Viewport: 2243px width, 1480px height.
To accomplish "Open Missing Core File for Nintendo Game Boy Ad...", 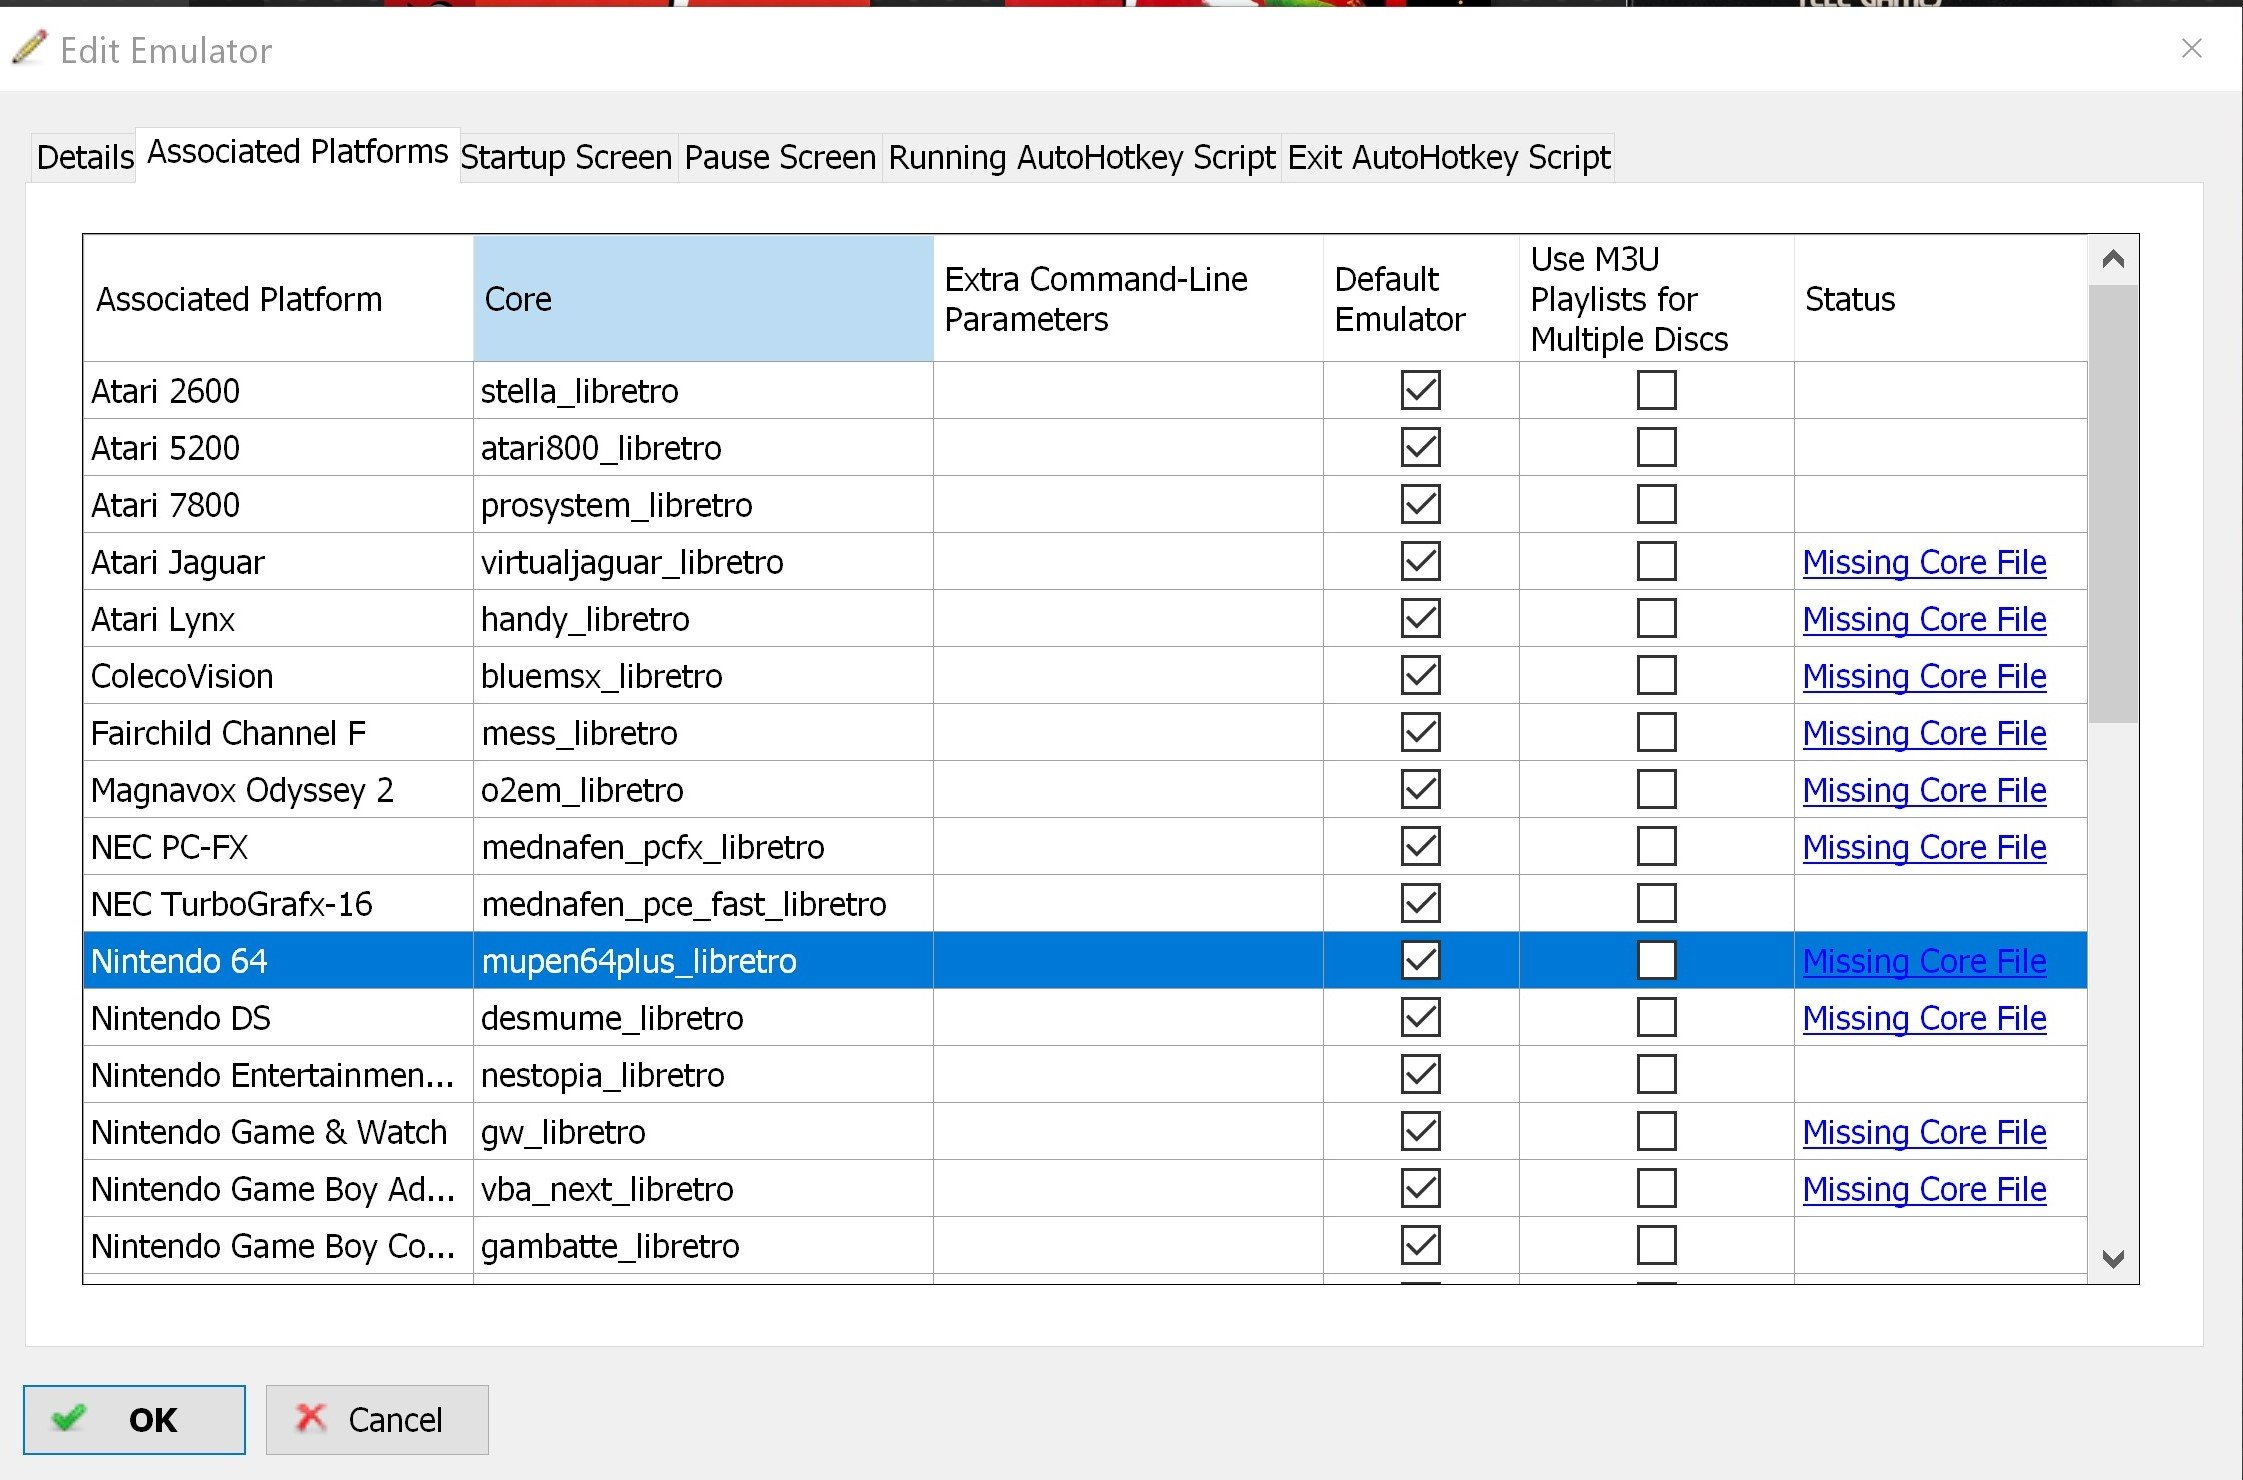I will coord(1924,1189).
